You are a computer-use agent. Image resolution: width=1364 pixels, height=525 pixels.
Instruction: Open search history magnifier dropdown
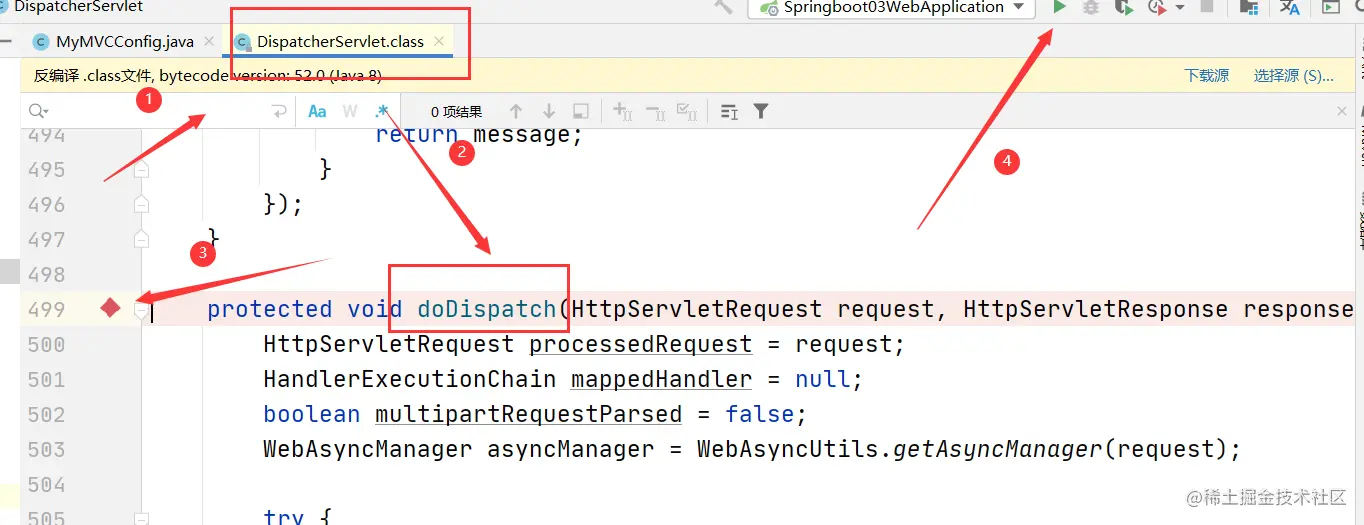coord(39,112)
